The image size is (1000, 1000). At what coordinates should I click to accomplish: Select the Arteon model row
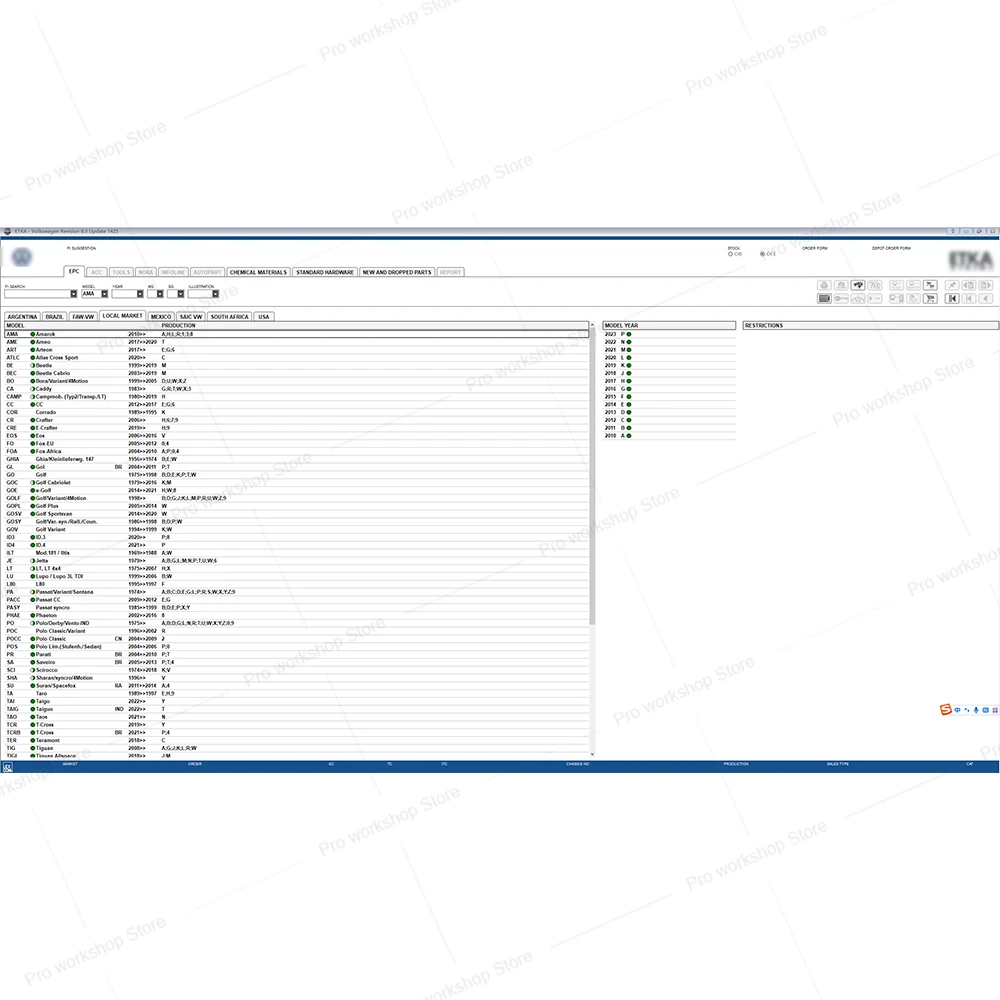(x=297, y=350)
